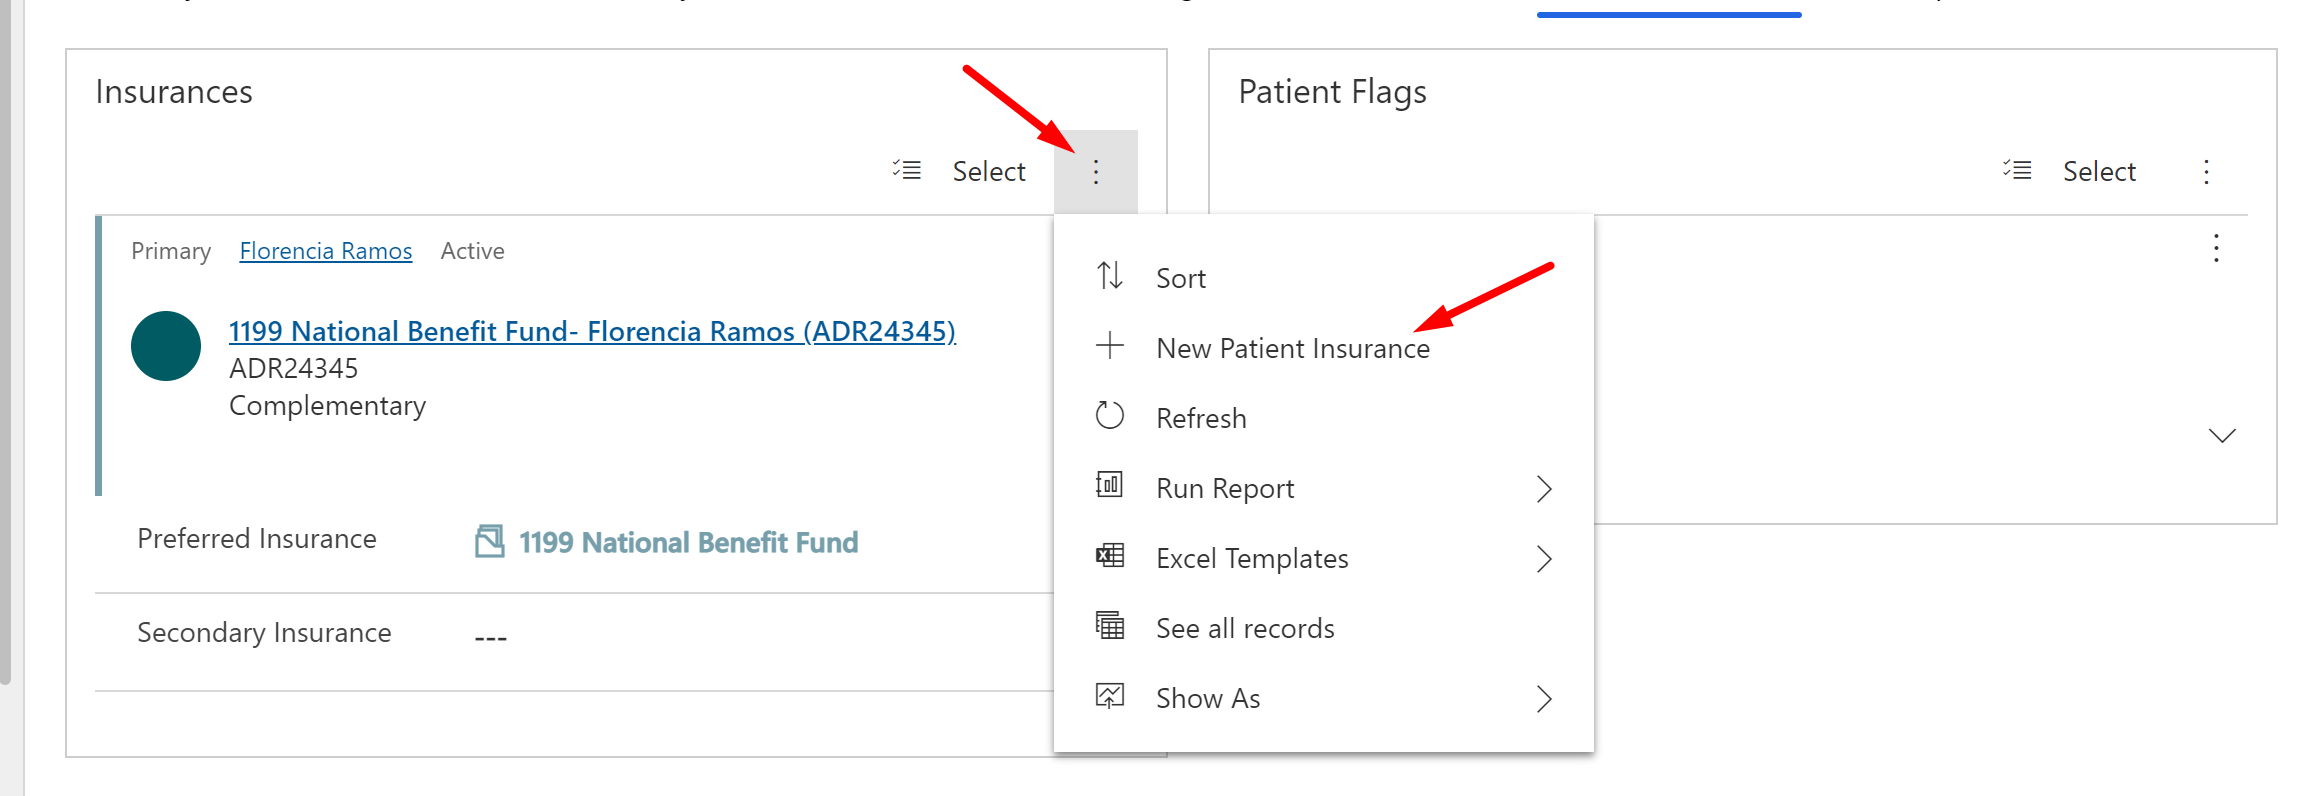Open Insurances more commands ellipsis
The width and height of the screenshot is (2308, 796).
1095,172
